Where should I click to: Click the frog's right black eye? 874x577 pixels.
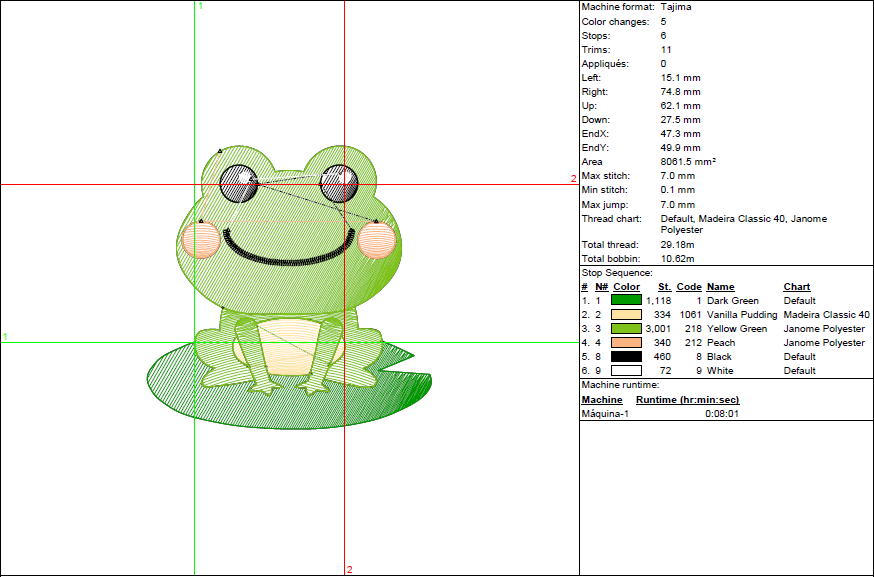coord(339,183)
